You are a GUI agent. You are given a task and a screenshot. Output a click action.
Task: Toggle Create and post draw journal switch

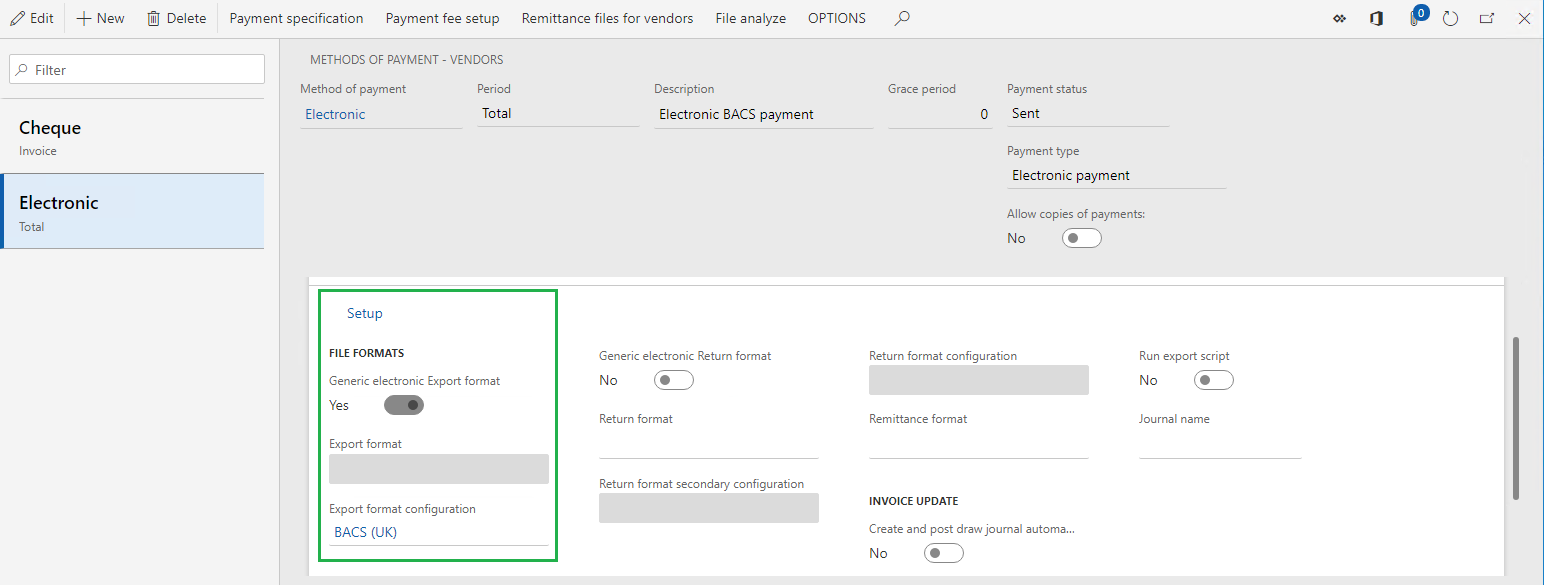point(943,553)
